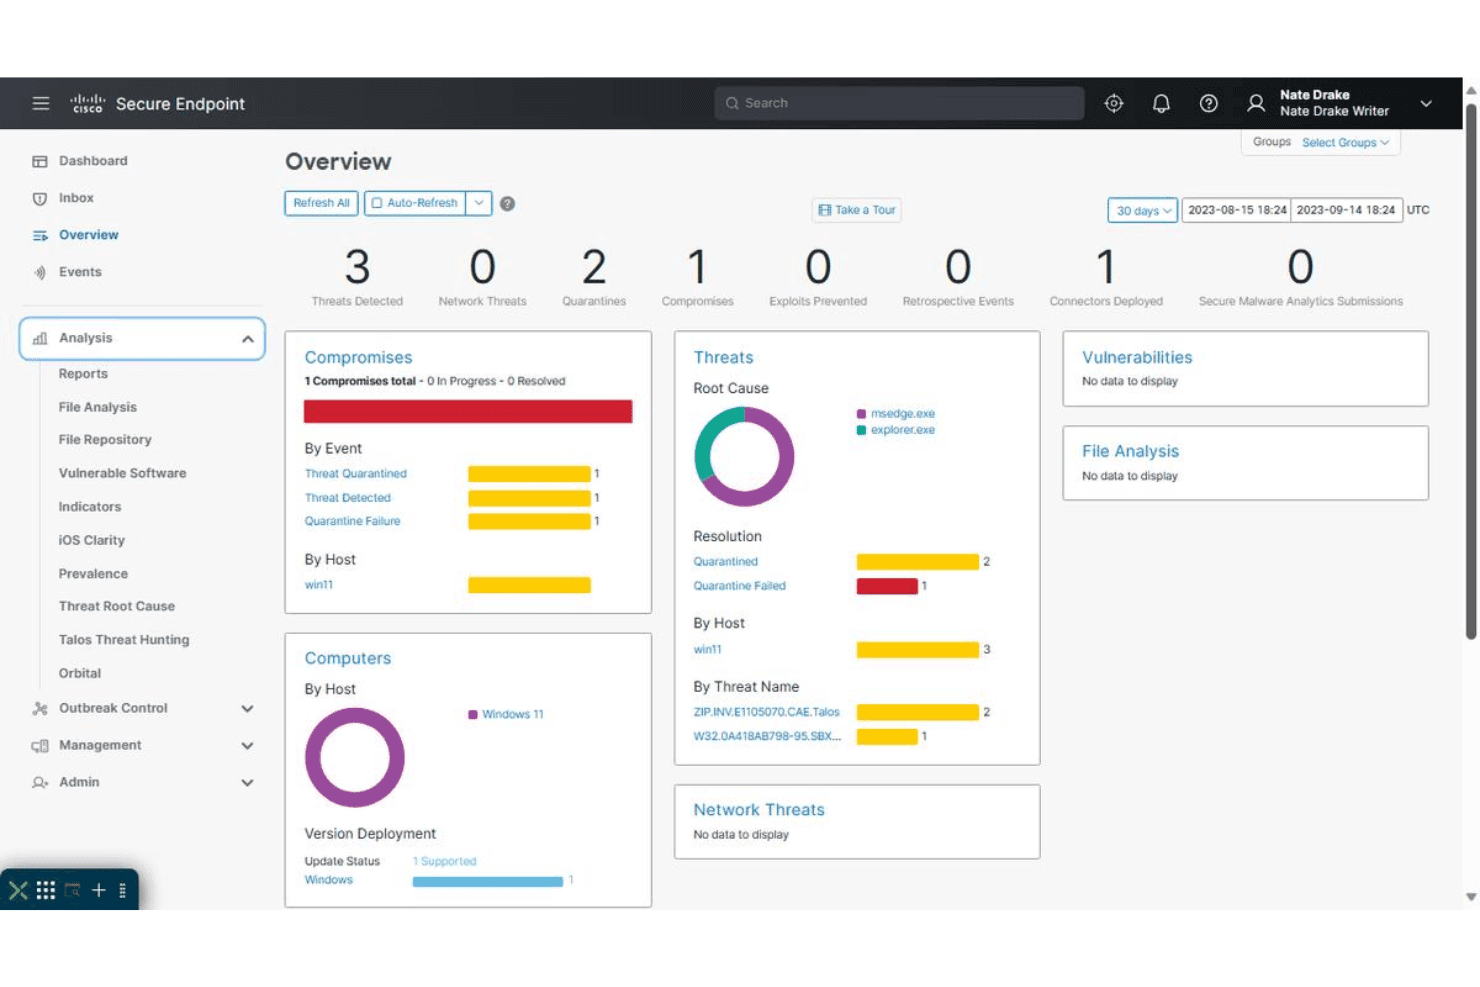
Task: Start the Take a Tour button
Action: click(x=857, y=210)
